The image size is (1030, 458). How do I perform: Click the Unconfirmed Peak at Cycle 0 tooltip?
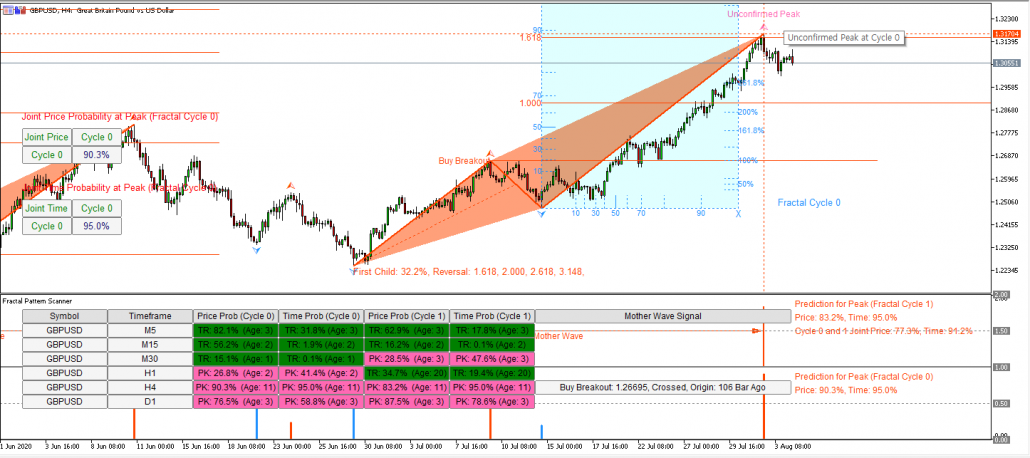tap(843, 38)
